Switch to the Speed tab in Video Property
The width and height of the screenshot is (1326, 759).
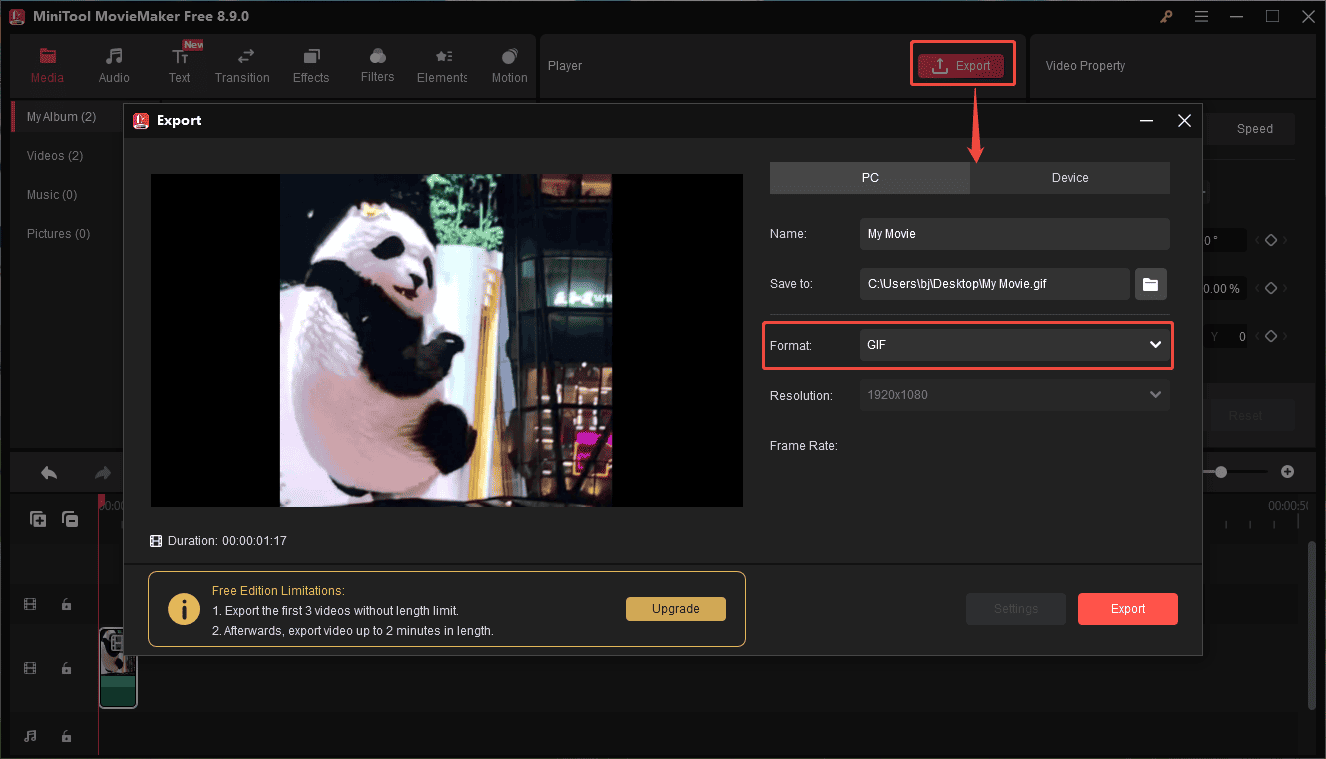coord(1255,129)
